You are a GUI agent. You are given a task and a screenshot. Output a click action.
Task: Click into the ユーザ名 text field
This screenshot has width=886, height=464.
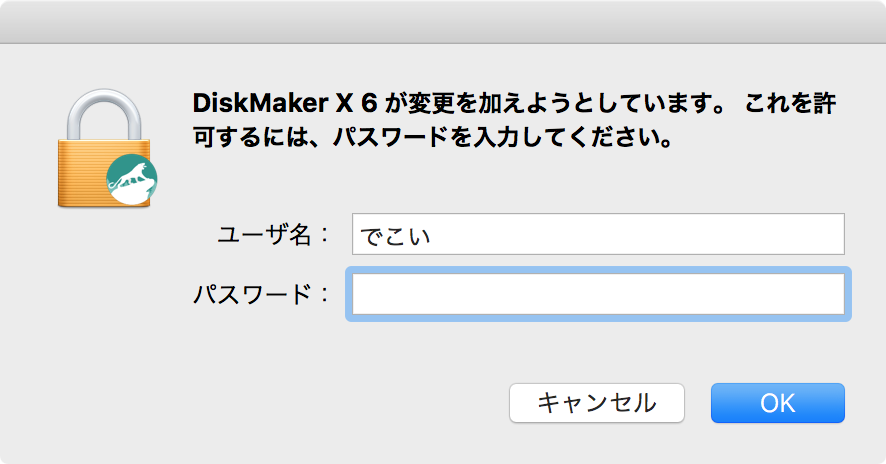[598, 234]
